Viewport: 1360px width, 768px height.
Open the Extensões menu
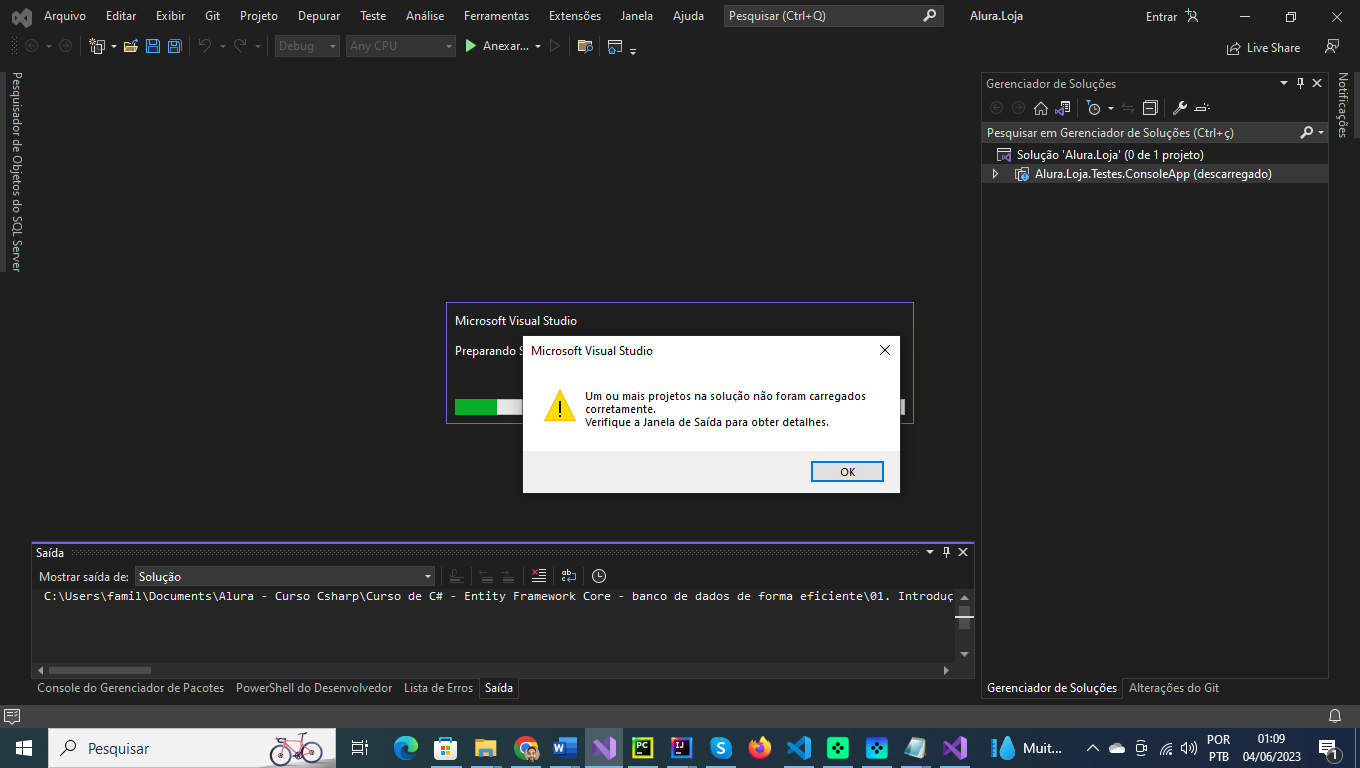point(575,16)
